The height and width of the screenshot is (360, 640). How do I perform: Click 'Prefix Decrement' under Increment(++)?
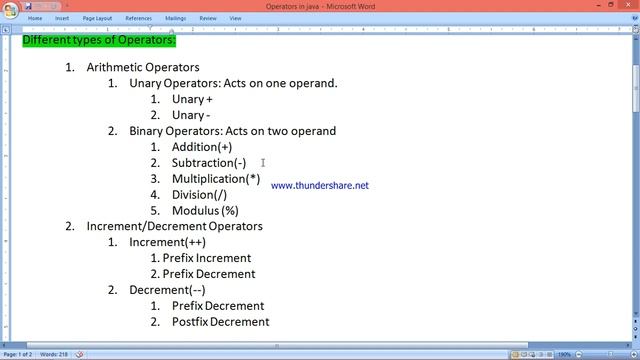[209, 274]
